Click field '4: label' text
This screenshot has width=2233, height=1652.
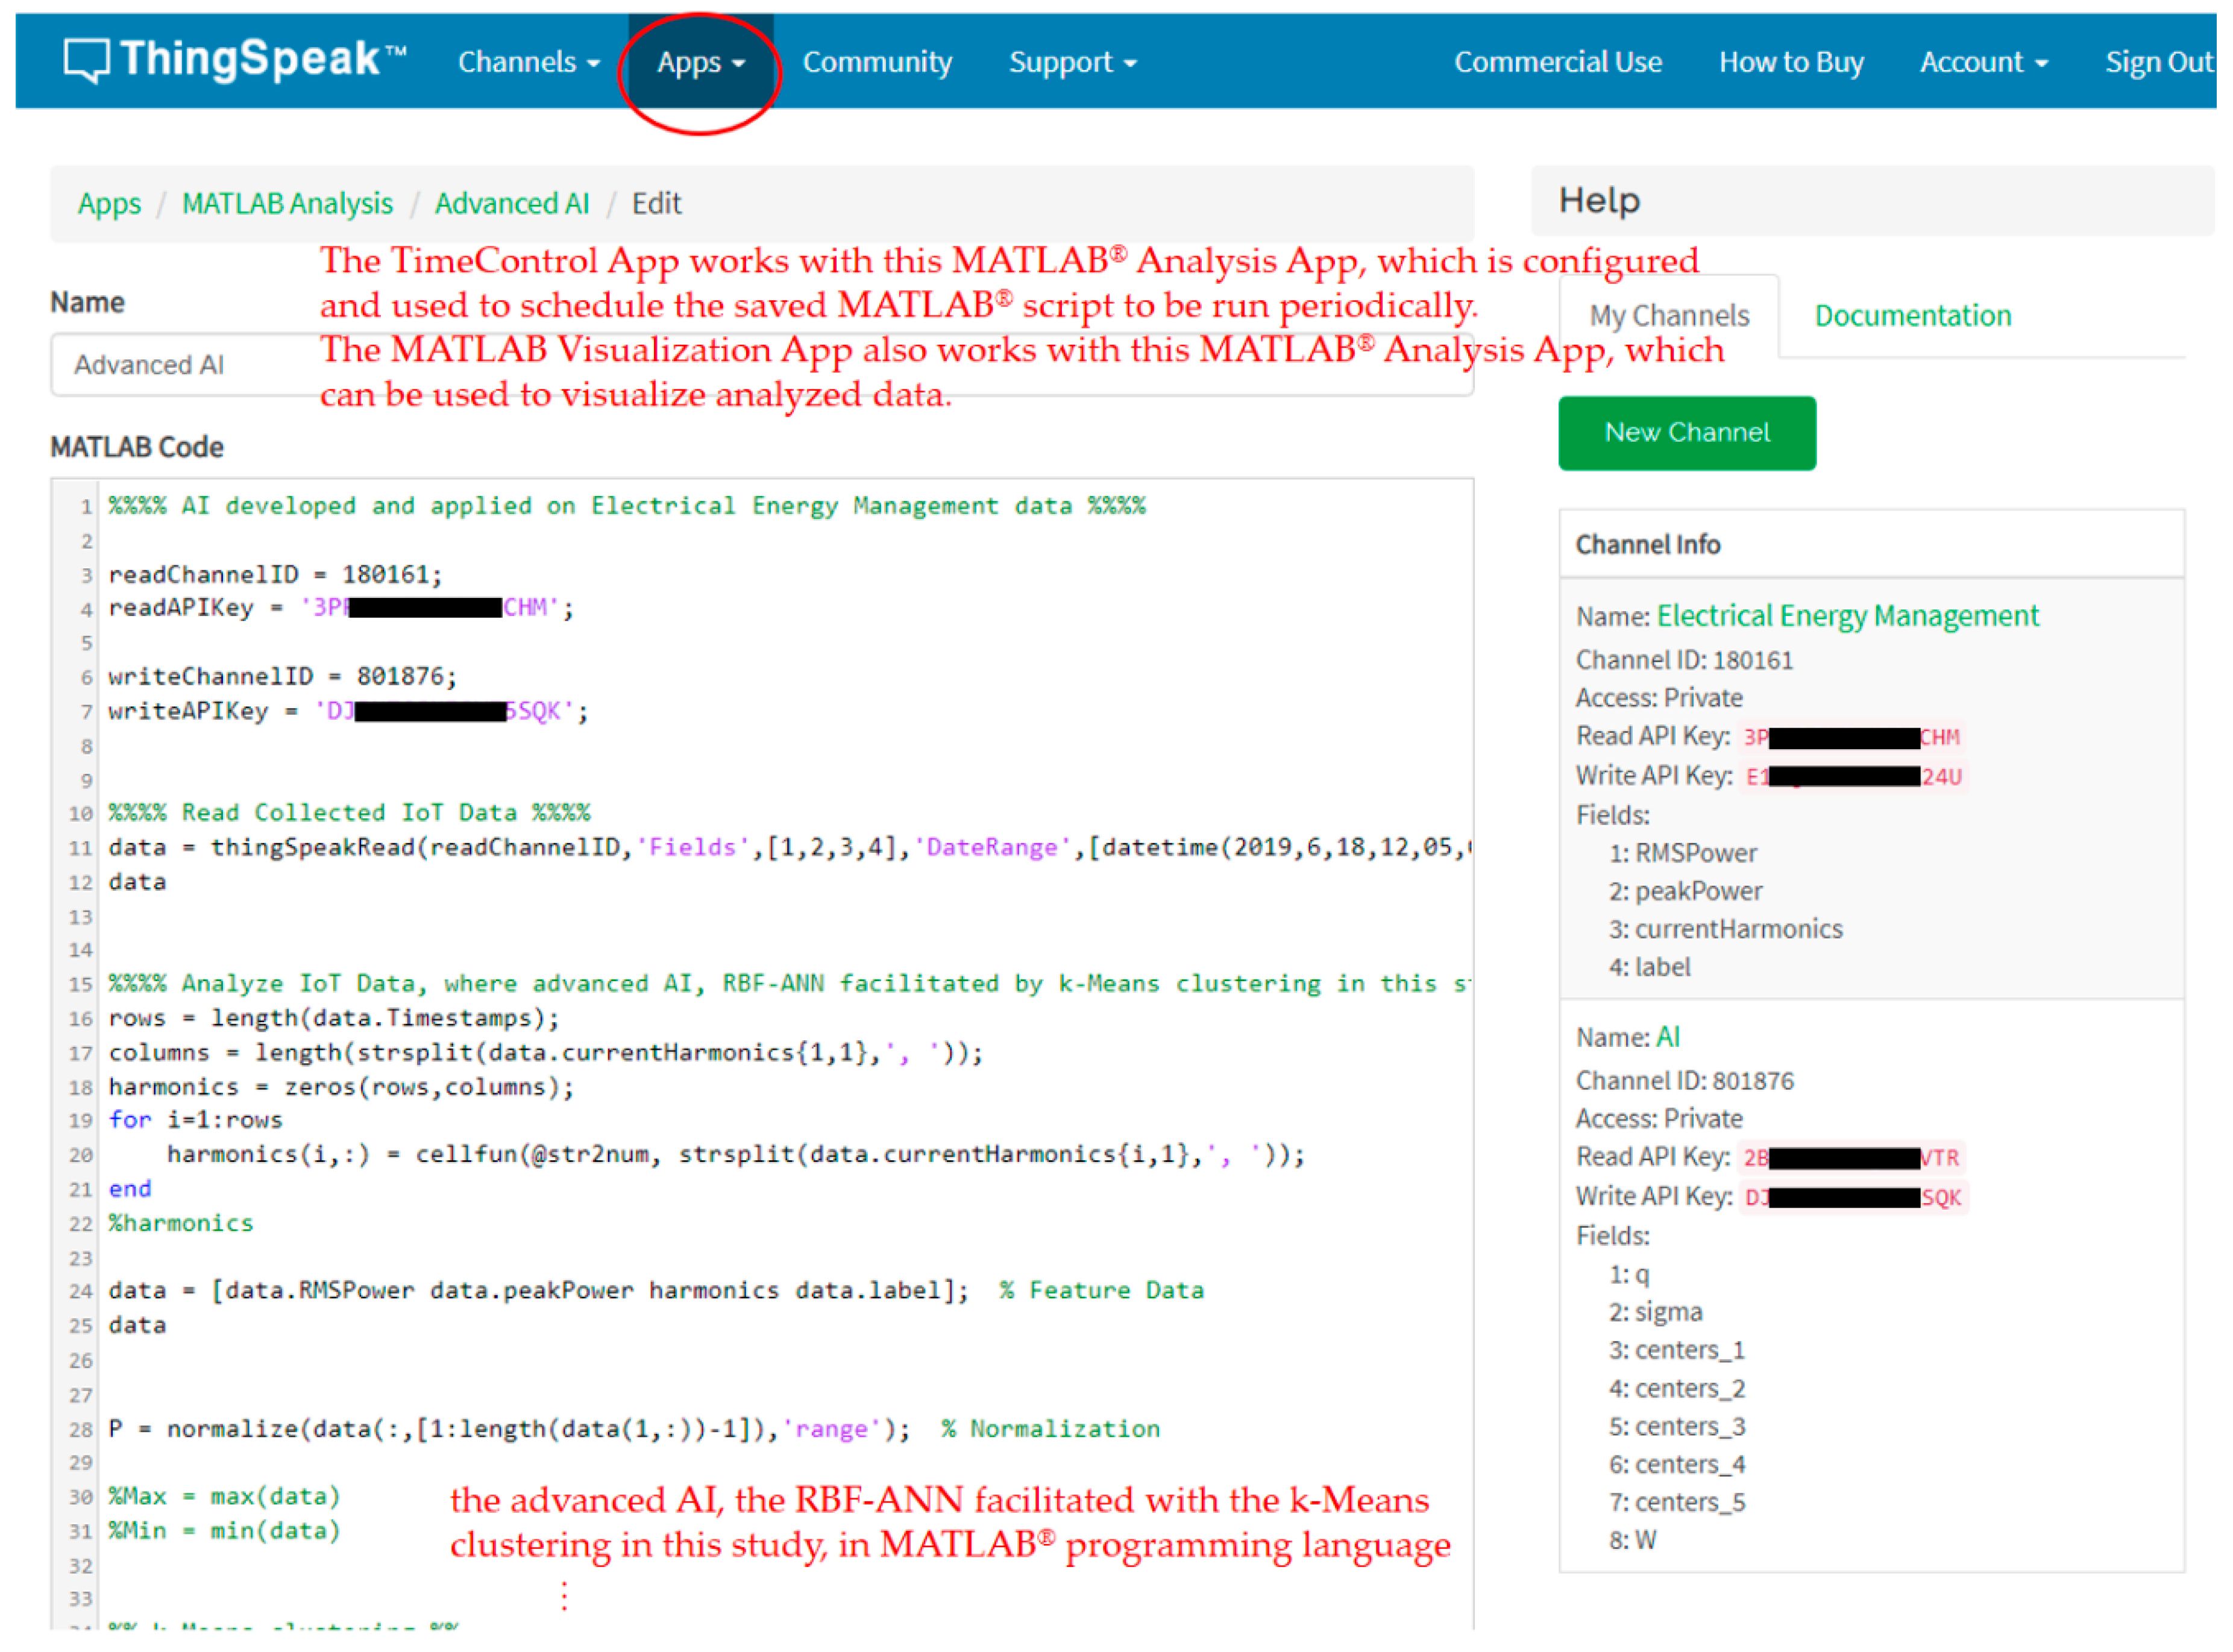click(1650, 968)
